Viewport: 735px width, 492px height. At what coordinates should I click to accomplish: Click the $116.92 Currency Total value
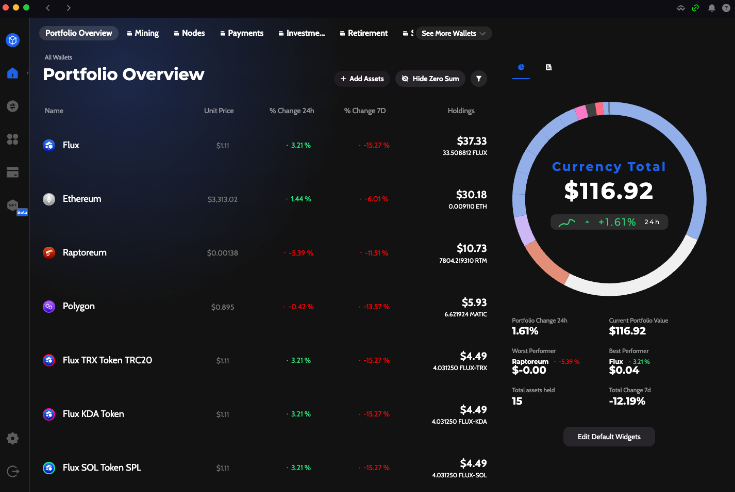pos(608,191)
